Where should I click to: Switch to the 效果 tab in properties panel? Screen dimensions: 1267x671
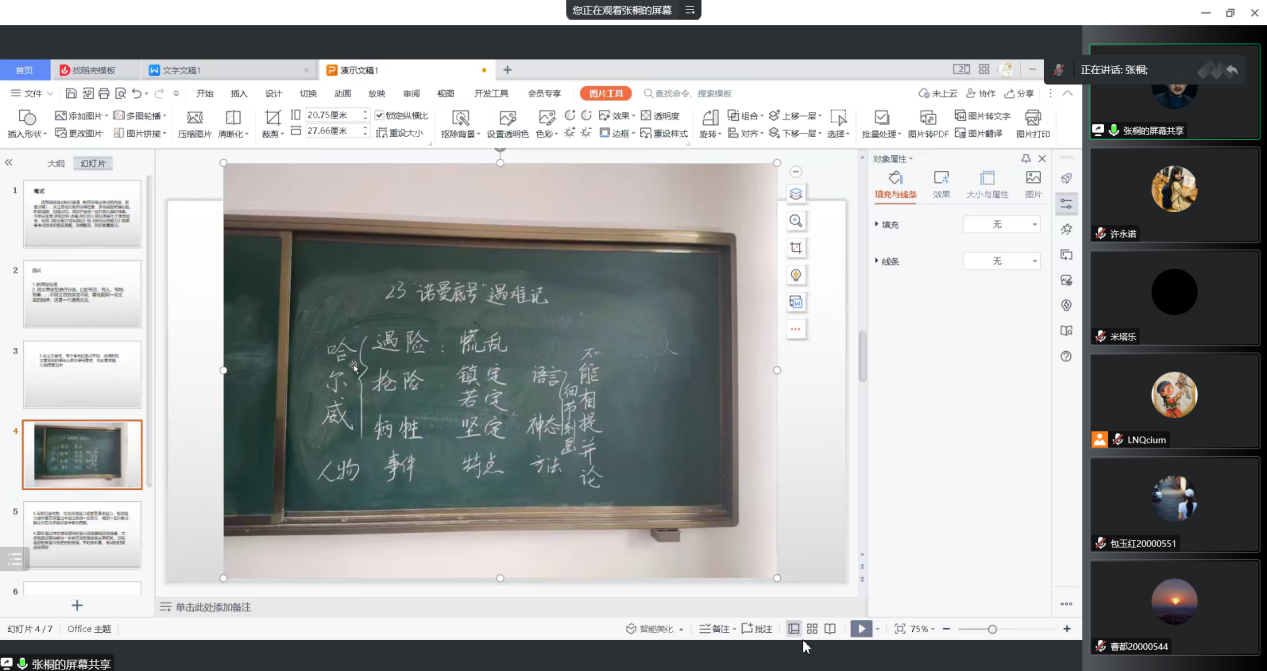coord(941,184)
